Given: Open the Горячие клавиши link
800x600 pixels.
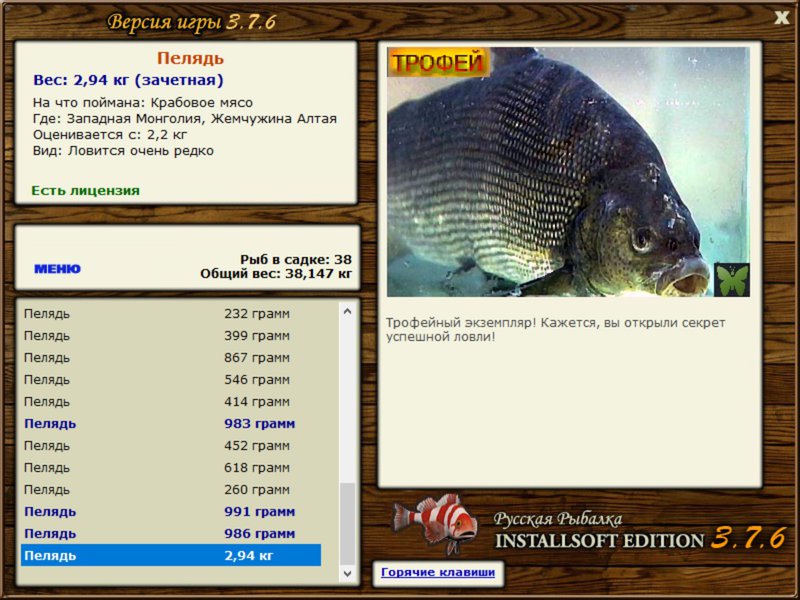Looking at the screenshot, I should 438,572.
